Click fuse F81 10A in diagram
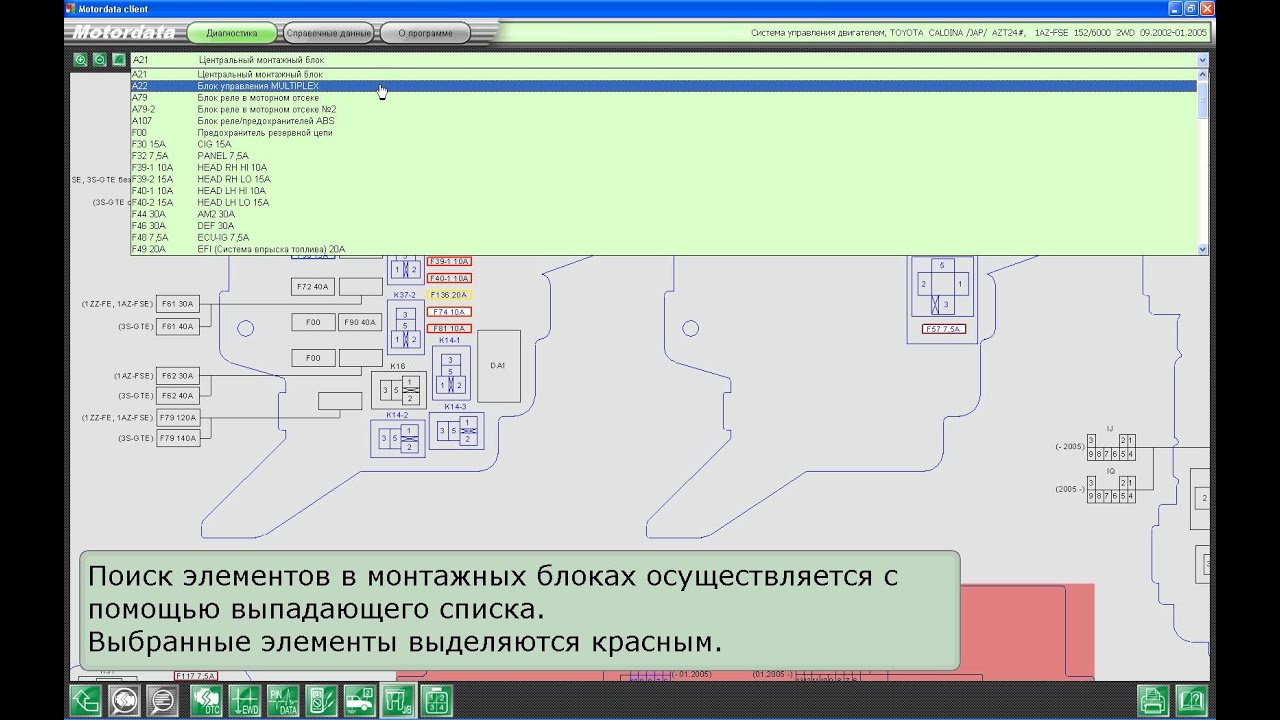Screen dimensions: 1280x720 click(x=449, y=328)
